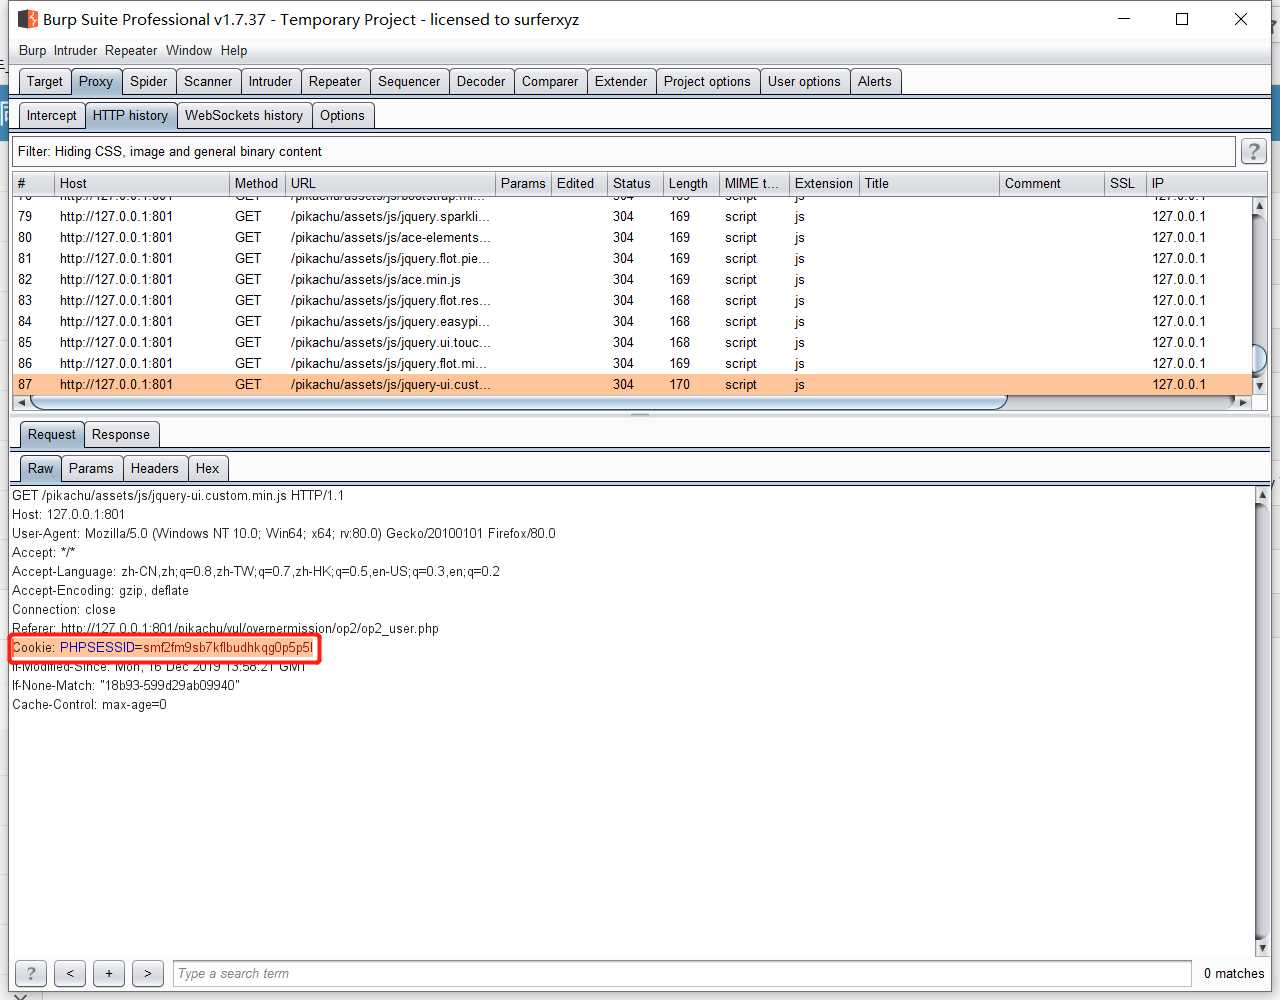
Task: Click the Cookie PHPSESSID header line
Action: point(163,647)
